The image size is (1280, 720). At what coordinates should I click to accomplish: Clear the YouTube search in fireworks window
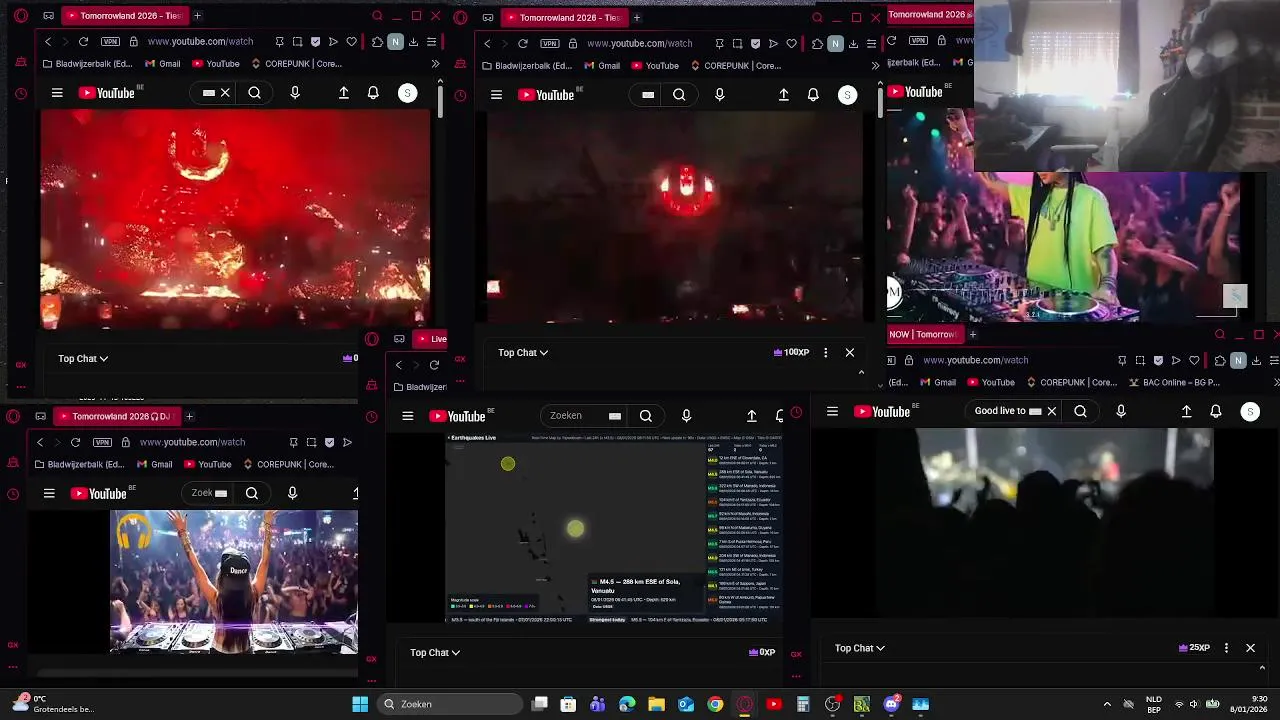(225, 93)
